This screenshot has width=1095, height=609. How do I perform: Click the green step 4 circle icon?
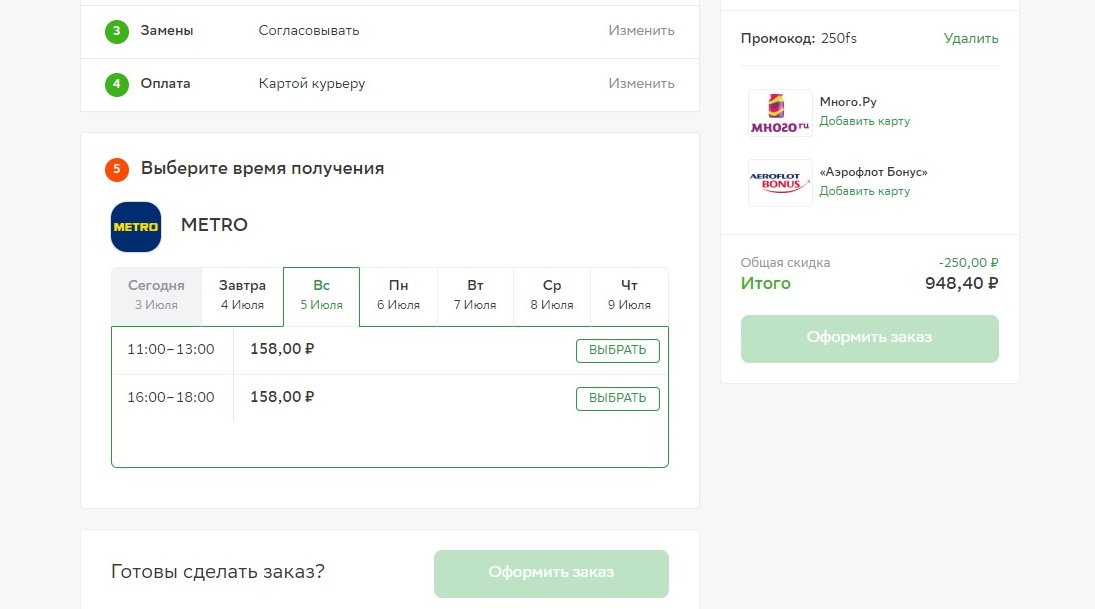[x=117, y=84]
